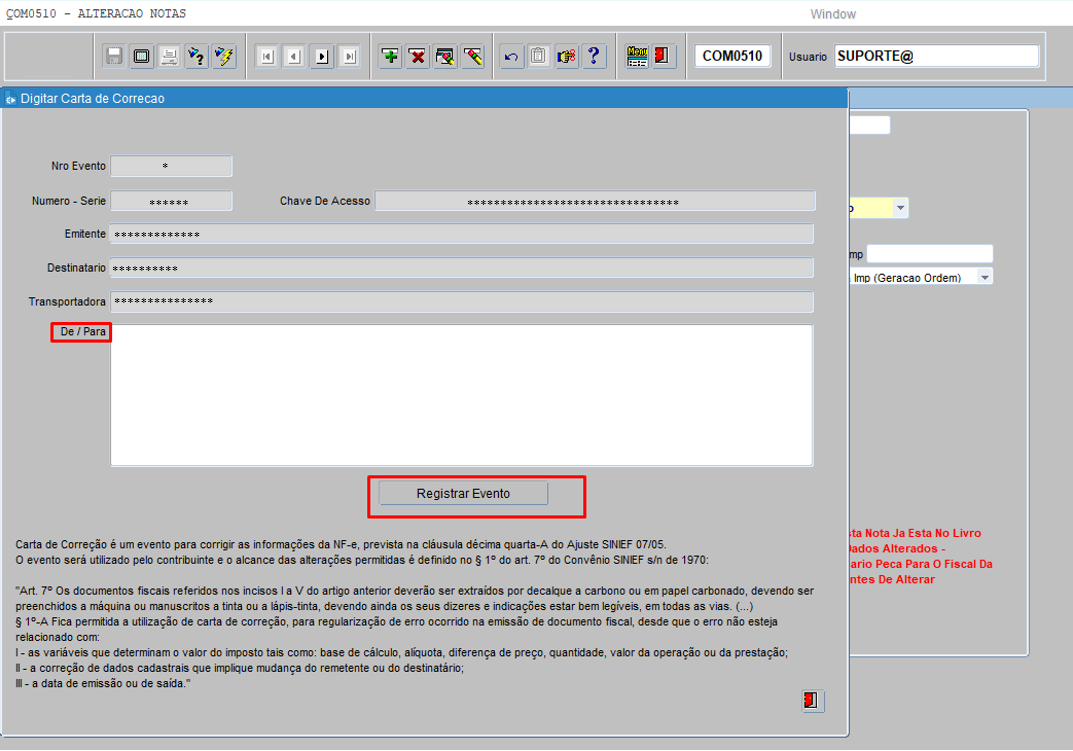Viewport: 1073px width, 751px height.
Task: Click inside the De / Para text area
Action: coord(461,395)
